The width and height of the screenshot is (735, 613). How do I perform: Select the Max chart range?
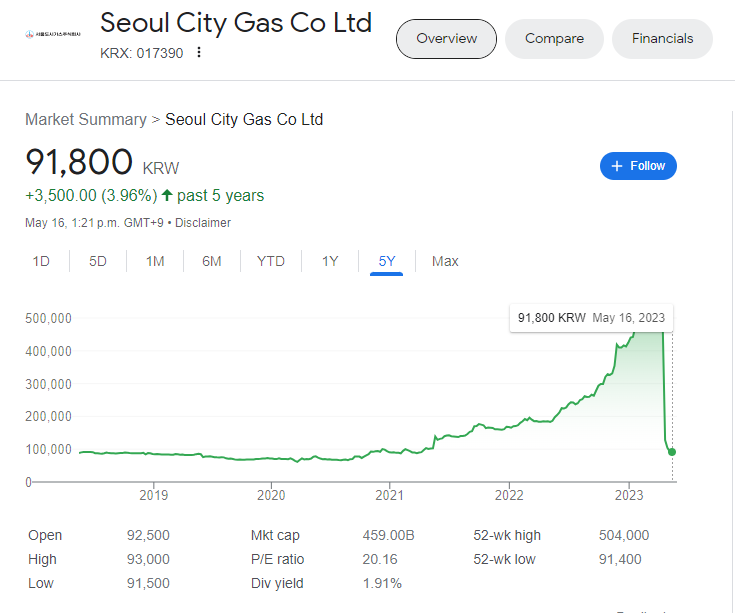445,261
